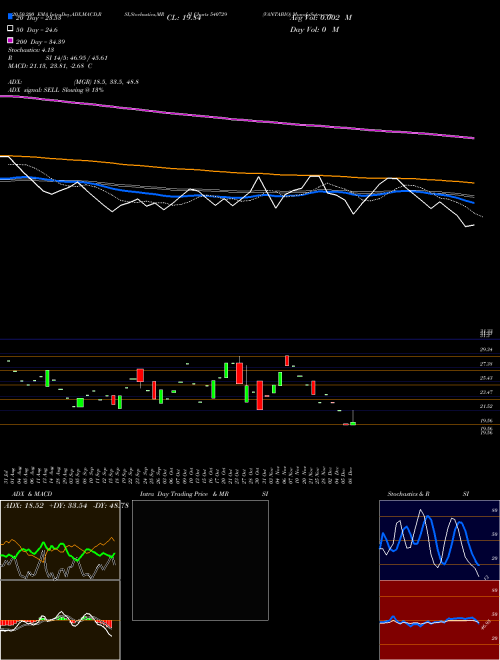Open the ADX & MACD panel title

[32, 494]
